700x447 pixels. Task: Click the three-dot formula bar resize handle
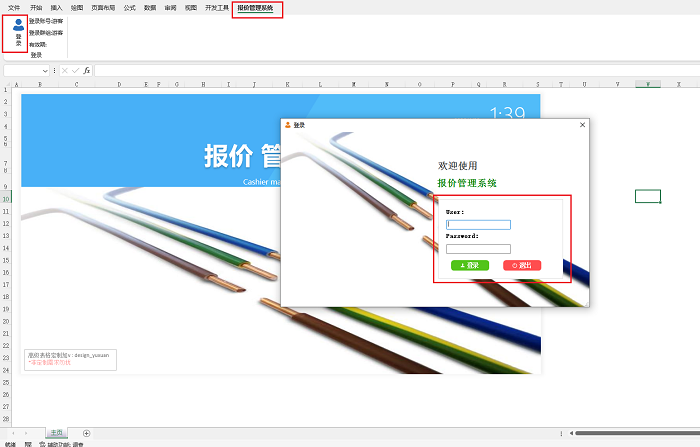pos(54,71)
